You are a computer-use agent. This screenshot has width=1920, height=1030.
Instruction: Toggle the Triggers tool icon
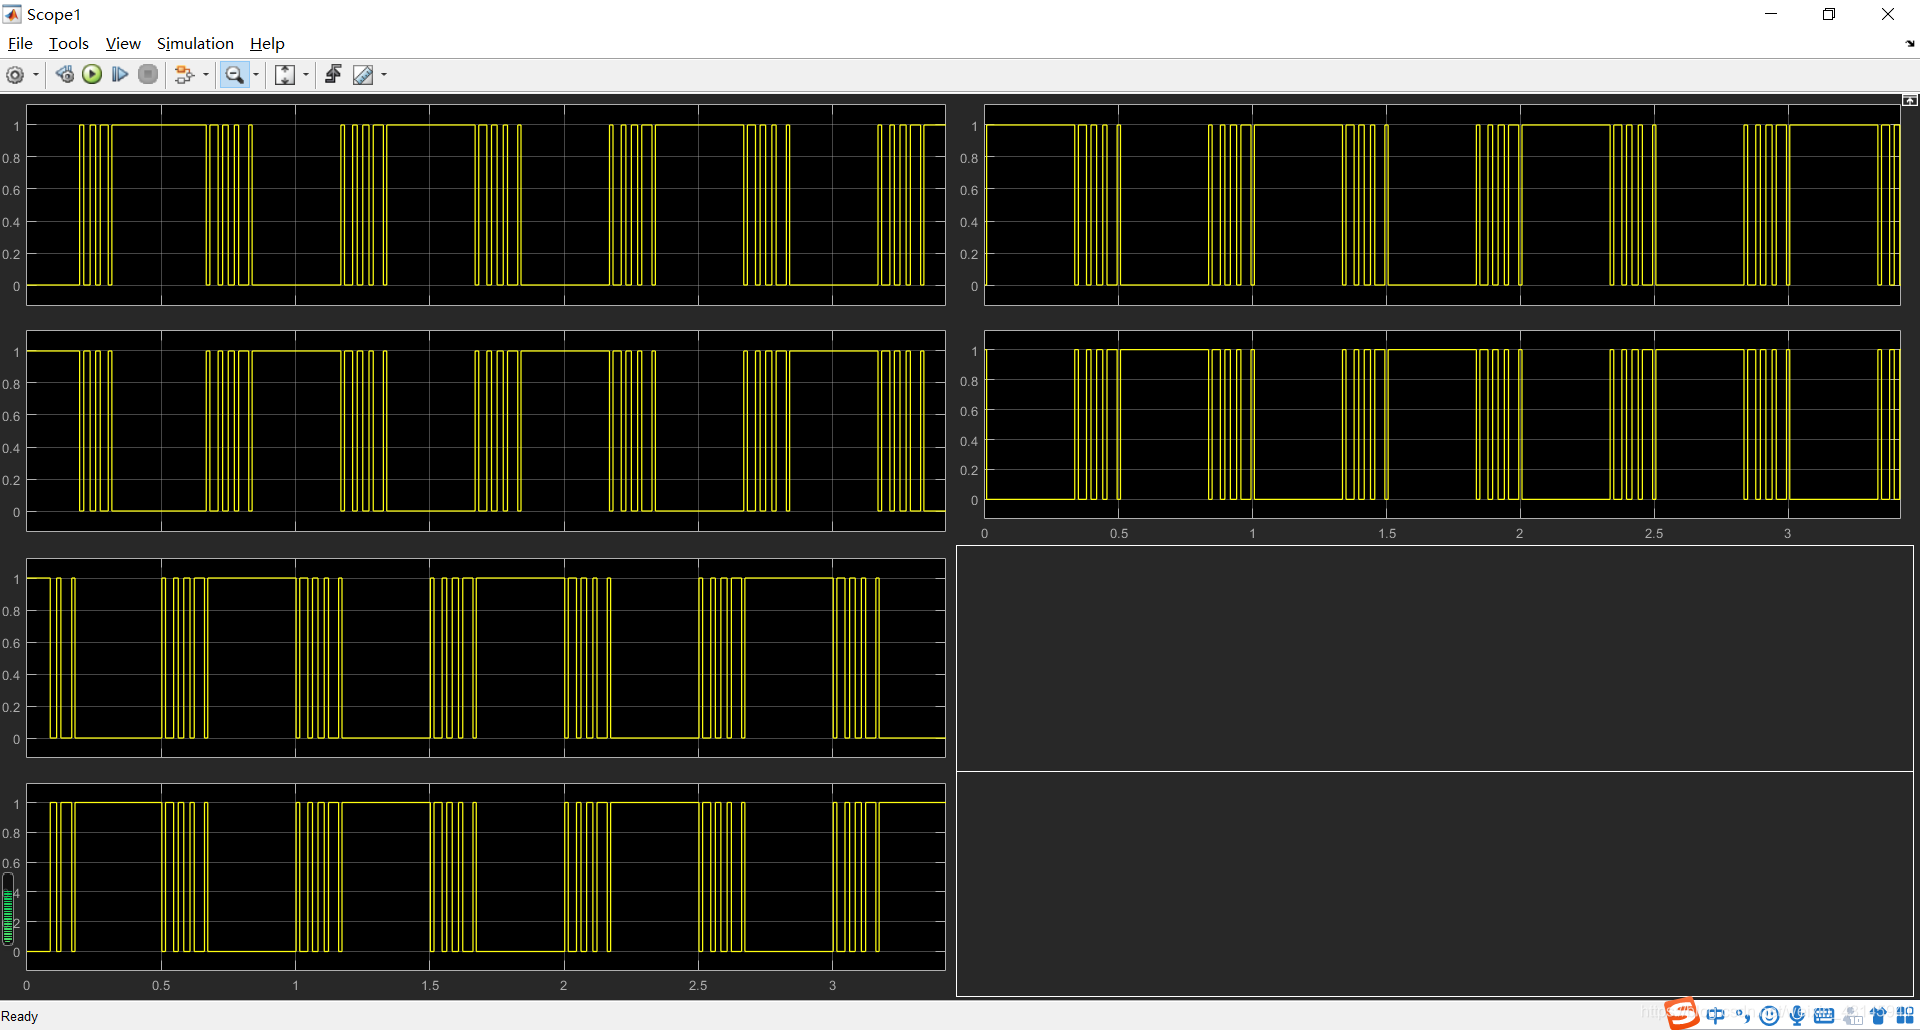pyautogui.click(x=334, y=74)
